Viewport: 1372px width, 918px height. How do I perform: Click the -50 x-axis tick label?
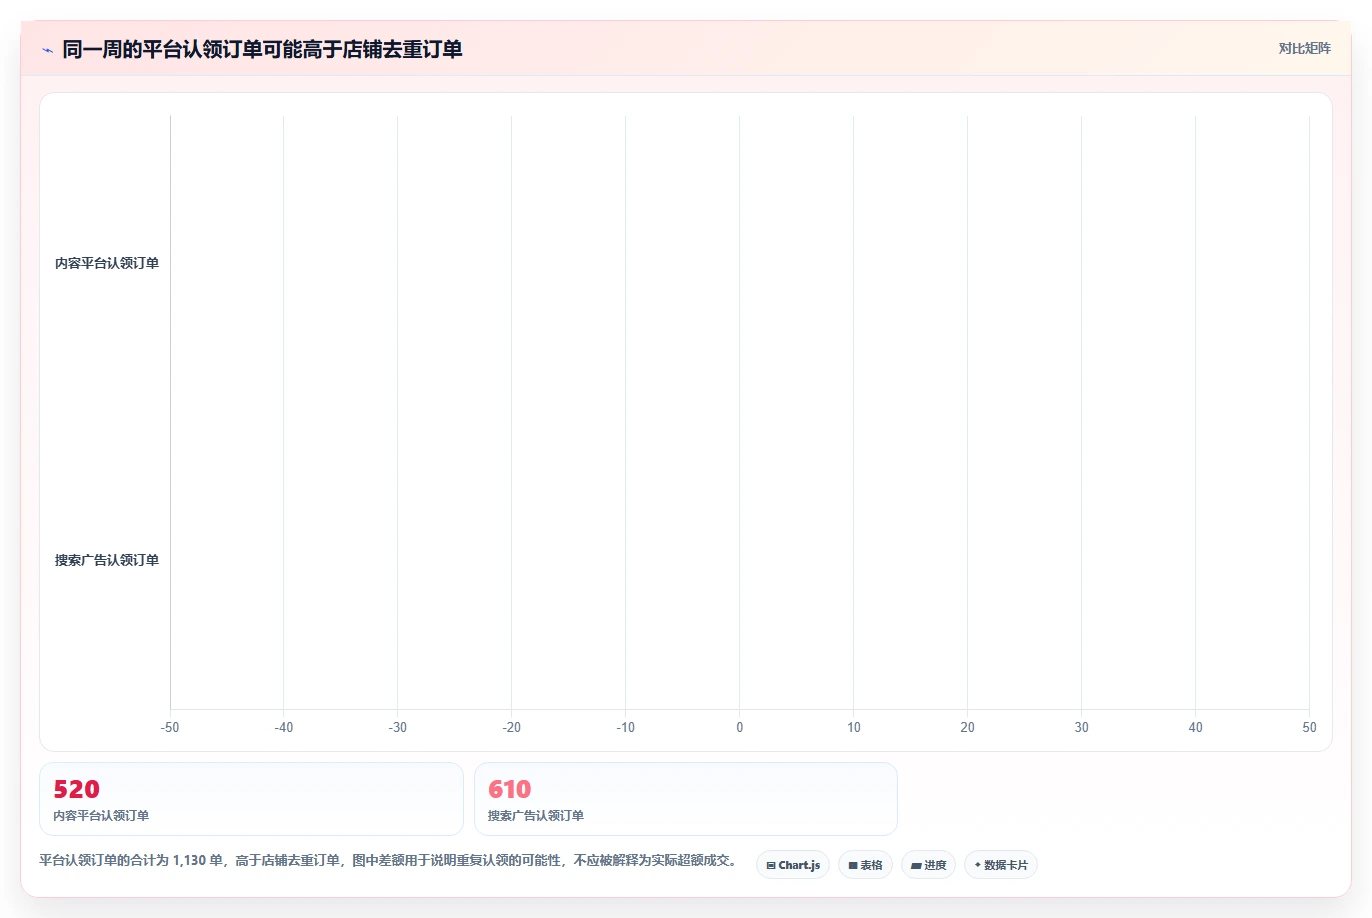tap(170, 727)
